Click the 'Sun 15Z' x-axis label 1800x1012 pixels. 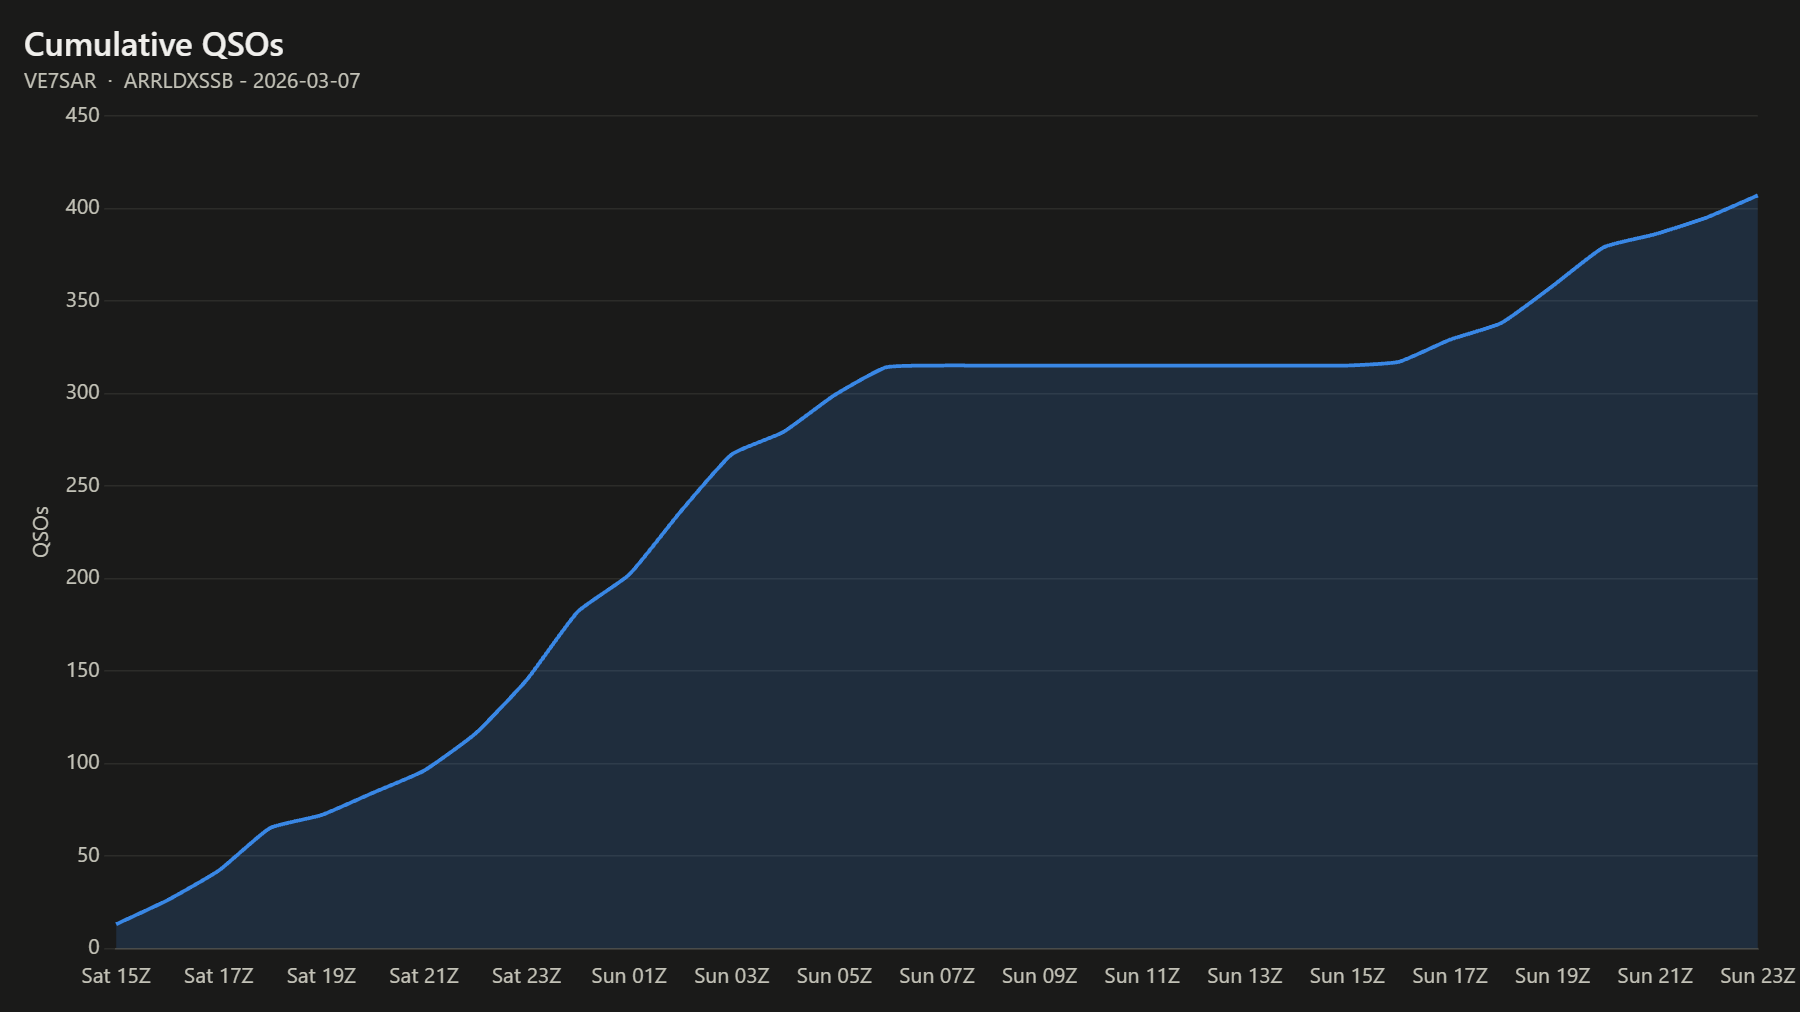click(x=1347, y=976)
